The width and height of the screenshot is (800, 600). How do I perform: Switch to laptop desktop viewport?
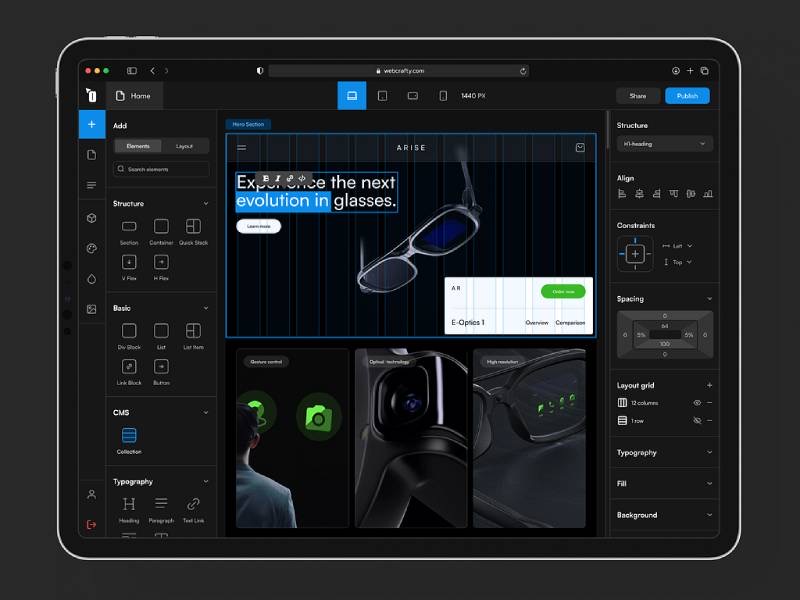(352, 95)
